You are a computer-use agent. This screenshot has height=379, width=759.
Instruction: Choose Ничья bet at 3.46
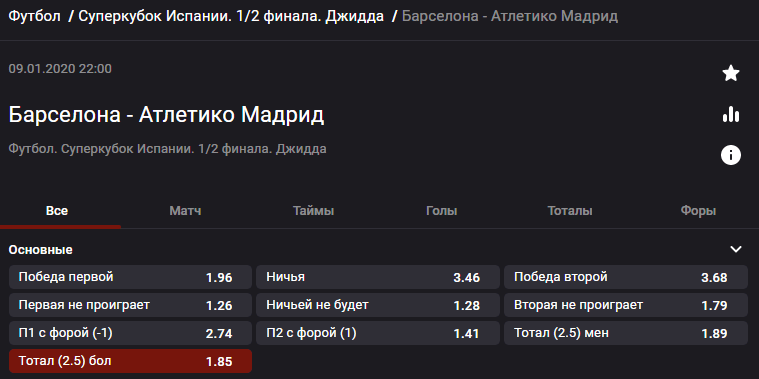click(x=378, y=277)
